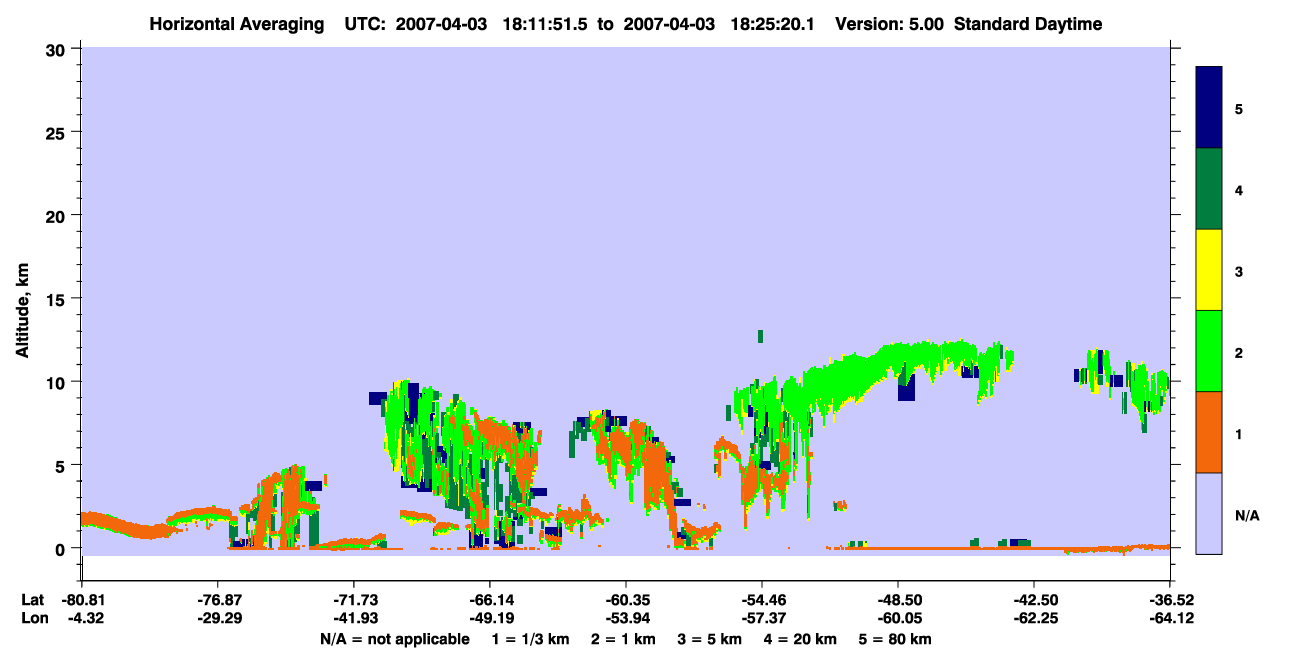The width and height of the screenshot is (1300, 667).
Task: Click the latitude value '-42.50'
Action: coord(1034,599)
